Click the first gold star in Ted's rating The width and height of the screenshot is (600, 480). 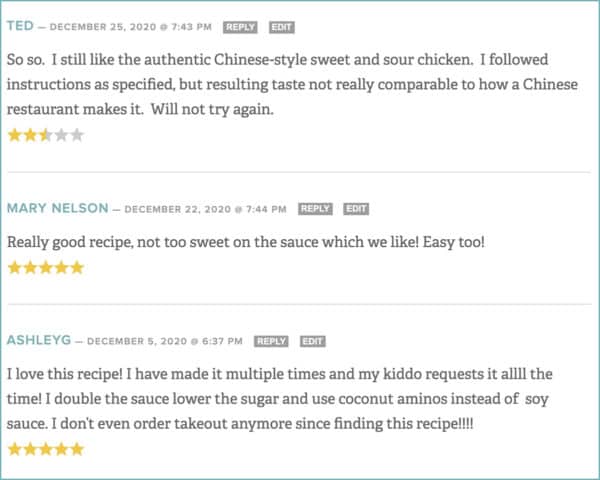coord(14,135)
